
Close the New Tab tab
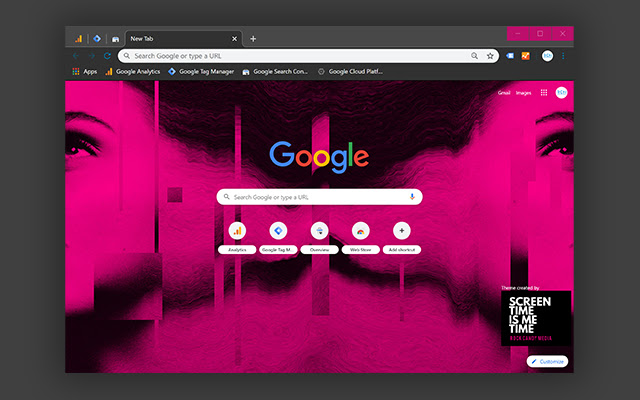(x=234, y=39)
